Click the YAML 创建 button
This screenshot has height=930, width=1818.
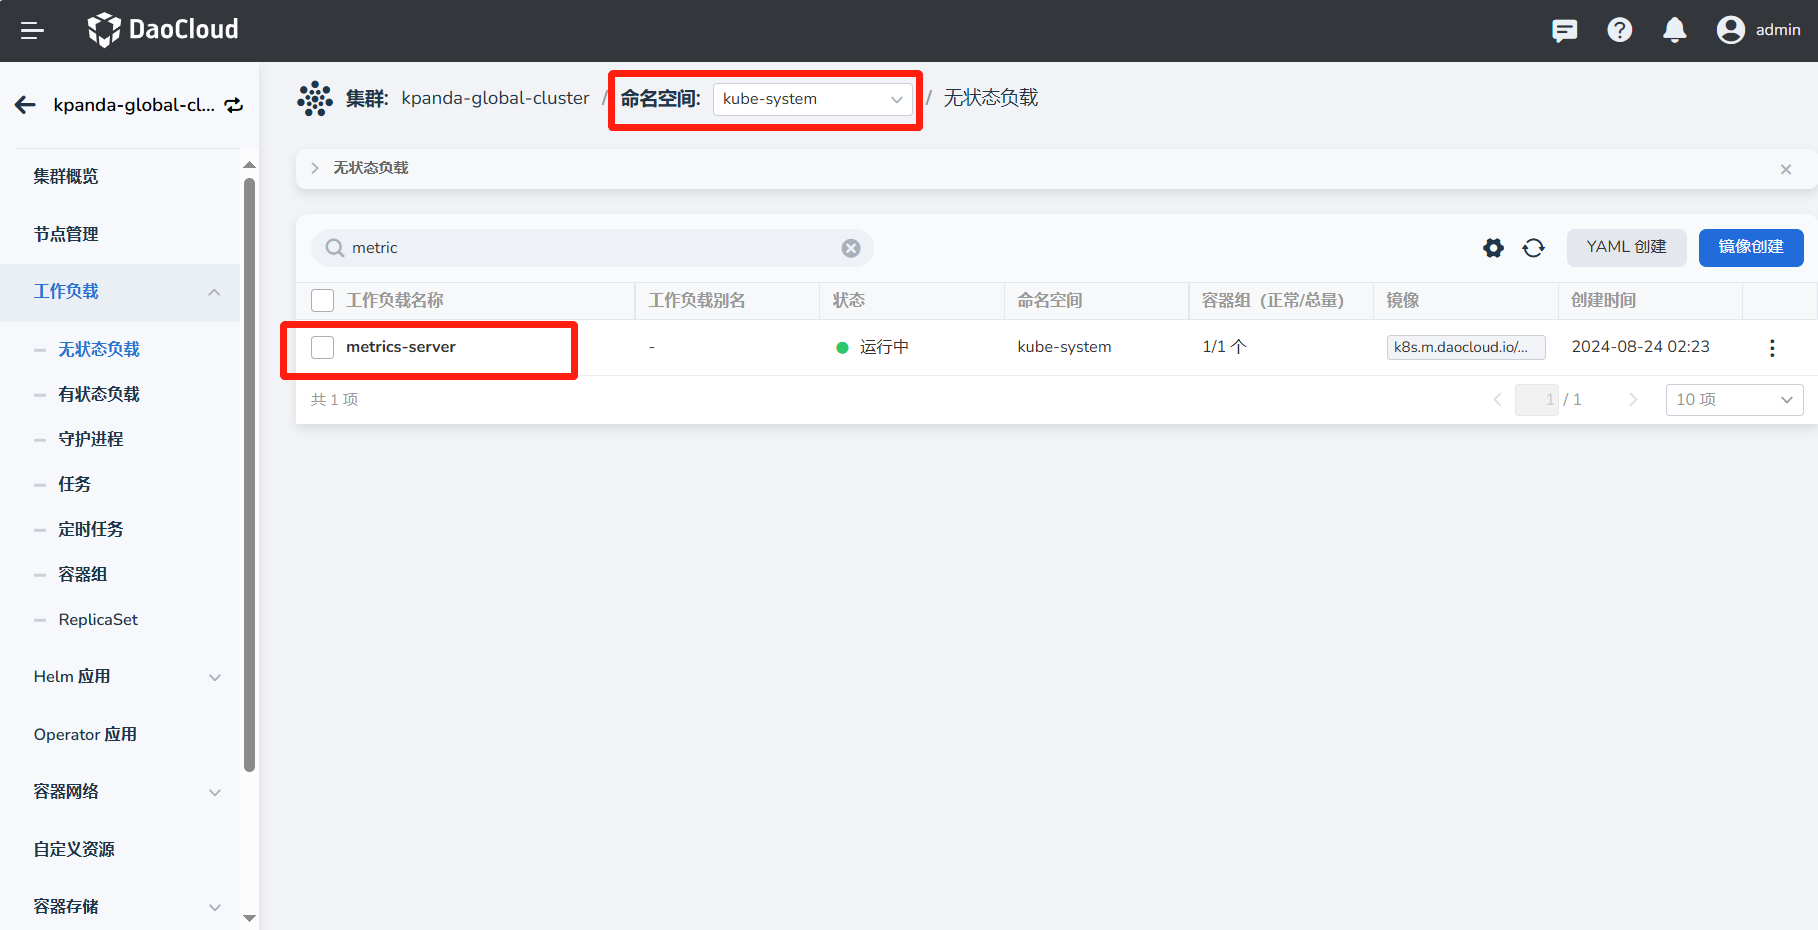1626,248
